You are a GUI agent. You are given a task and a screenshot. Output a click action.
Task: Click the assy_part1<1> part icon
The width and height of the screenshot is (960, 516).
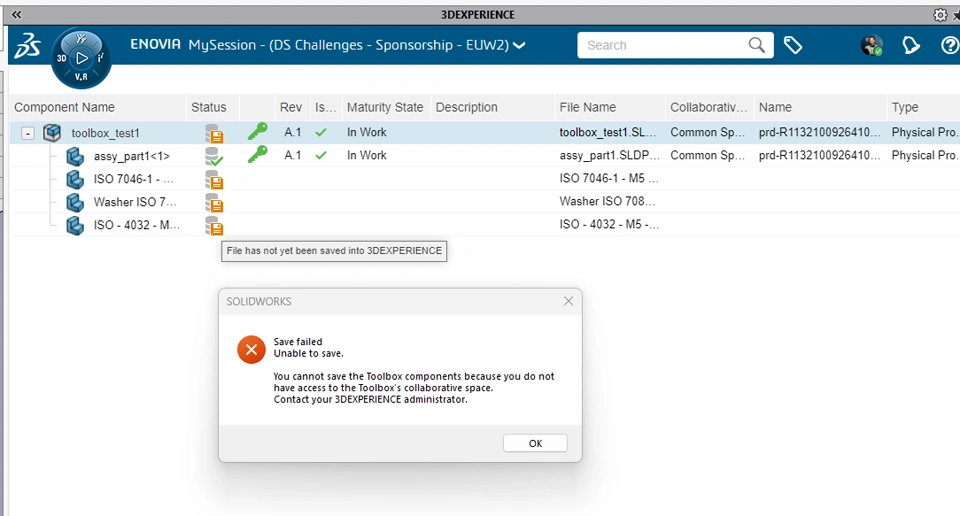click(75, 156)
